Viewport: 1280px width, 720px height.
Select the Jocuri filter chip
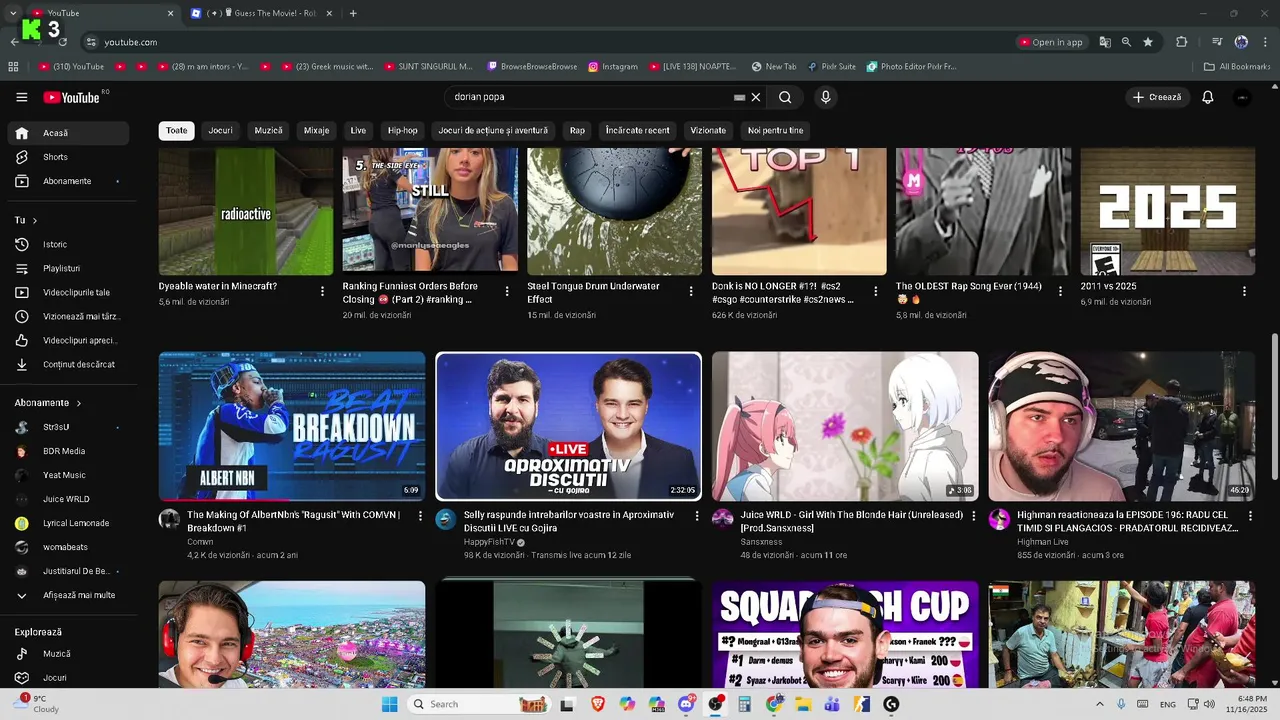pos(220,130)
